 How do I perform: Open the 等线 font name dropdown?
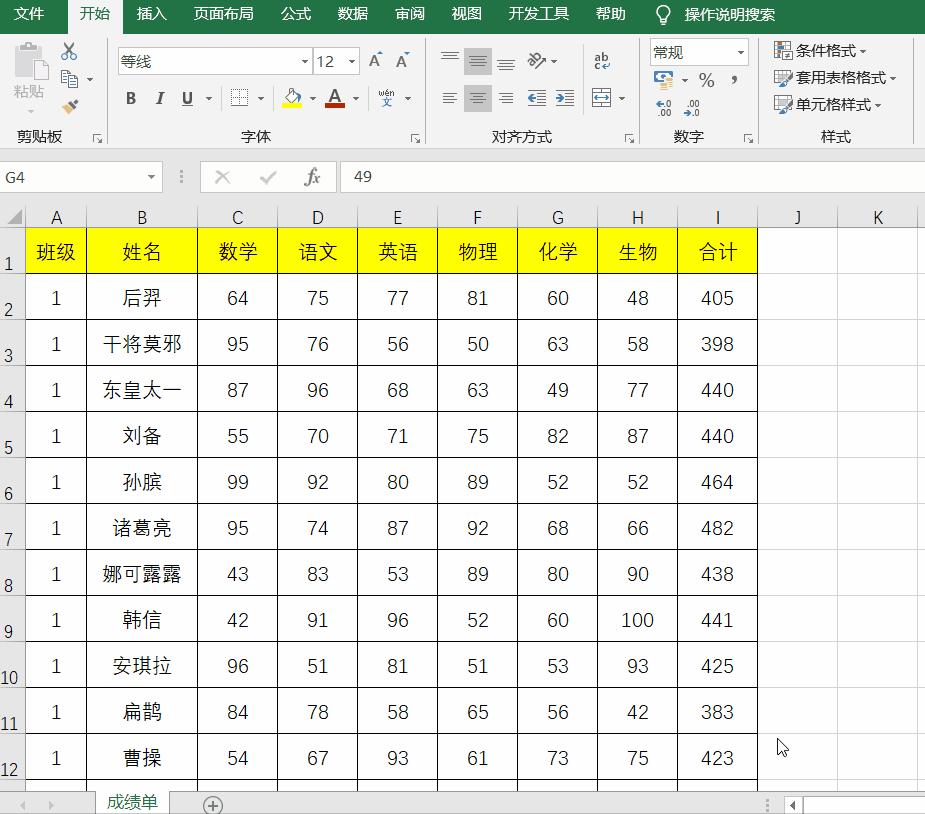[305, 61]
